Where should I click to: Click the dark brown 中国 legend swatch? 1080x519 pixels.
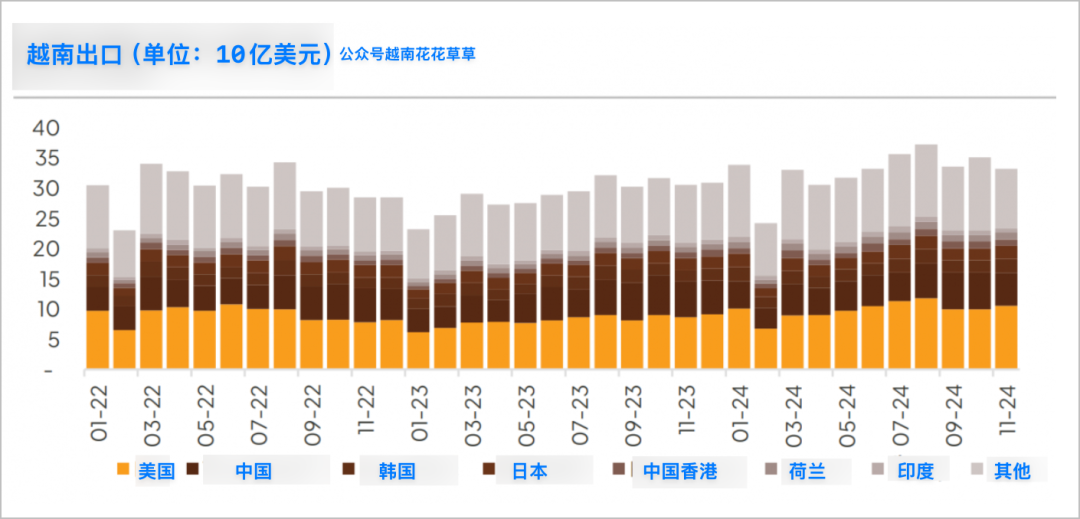pos(193,469)
